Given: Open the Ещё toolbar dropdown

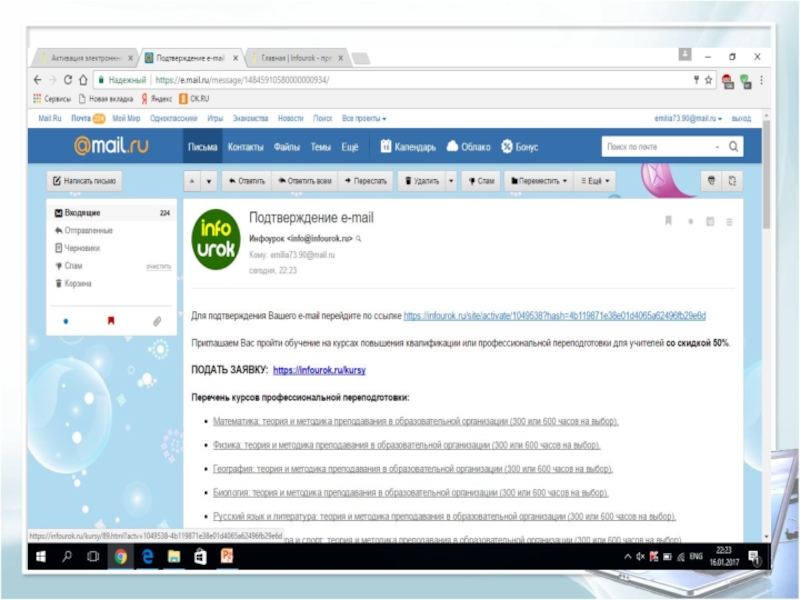Looking at the screenshot, I should [x=595, y=181].
